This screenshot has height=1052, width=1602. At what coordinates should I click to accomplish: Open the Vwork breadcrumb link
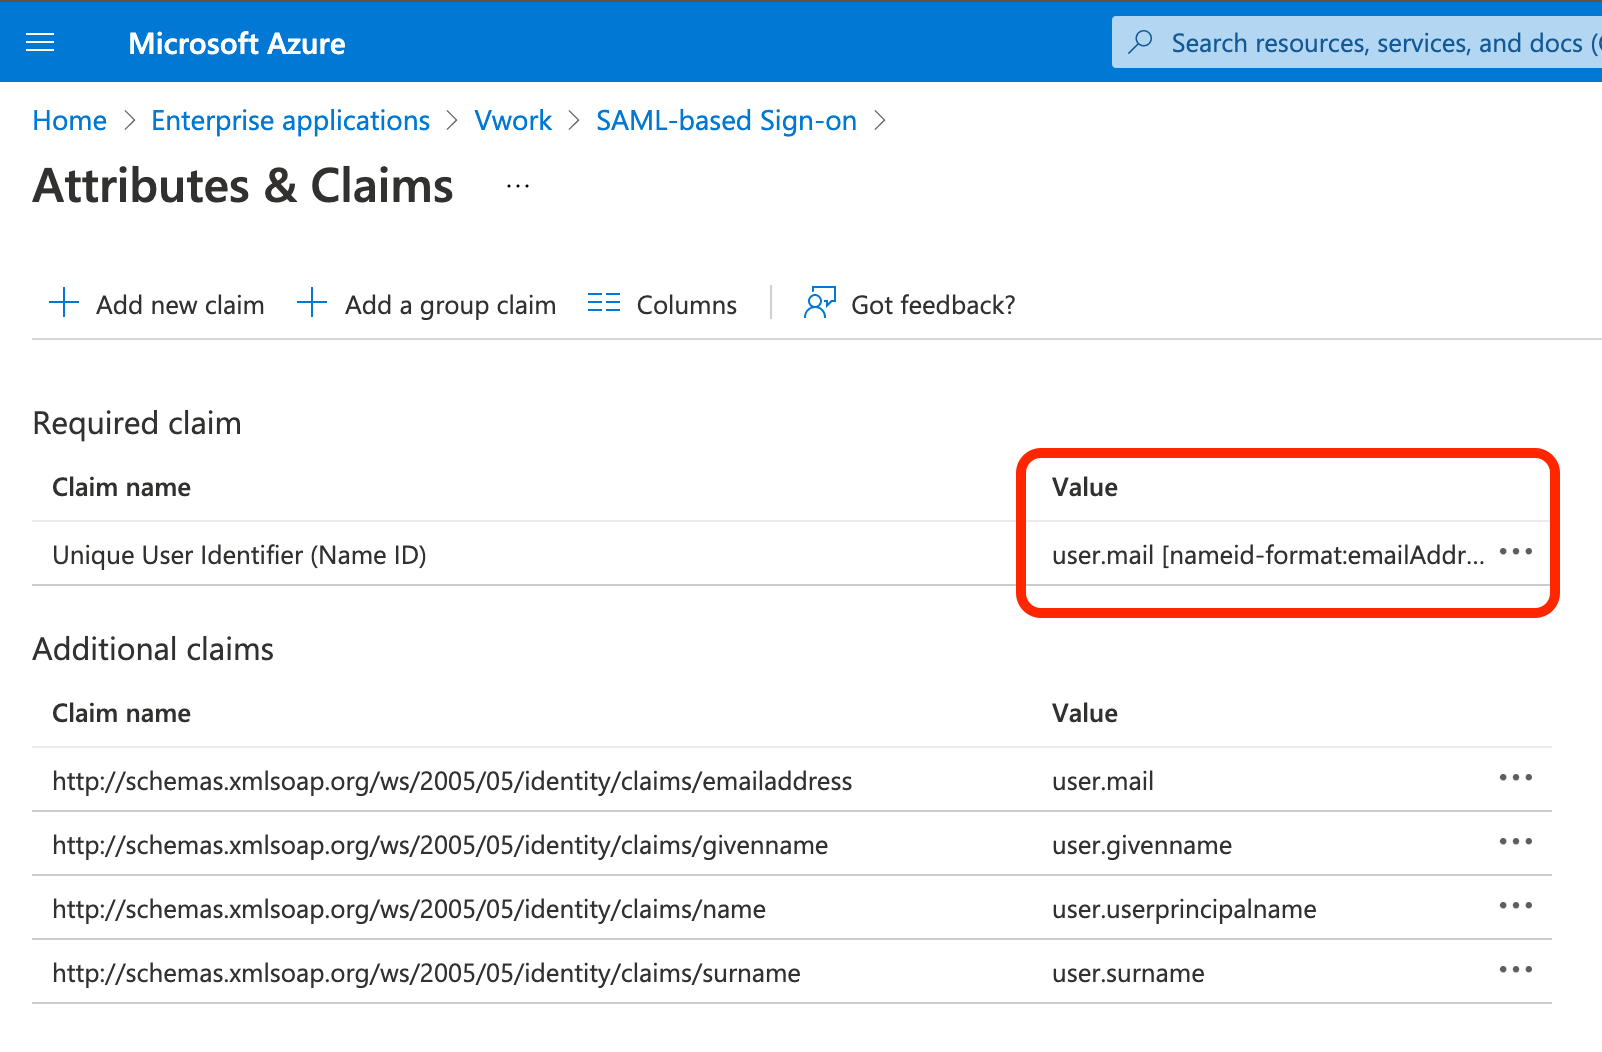[512, 121]
